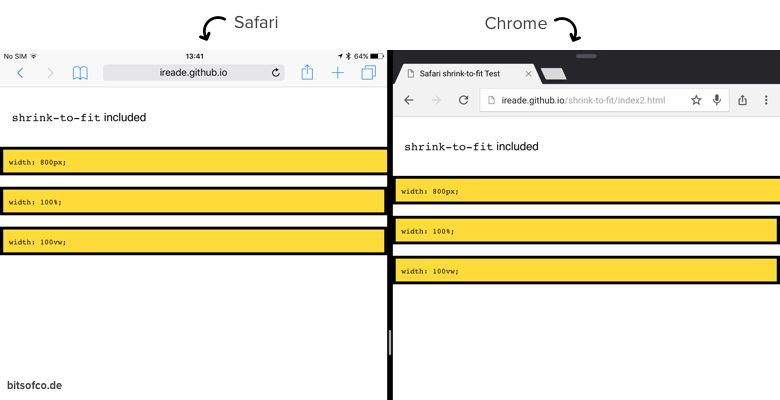Click split view handle atop Chrome
Image resolution: width=780 pixels, height=400 pixels.
click(586, 56)
